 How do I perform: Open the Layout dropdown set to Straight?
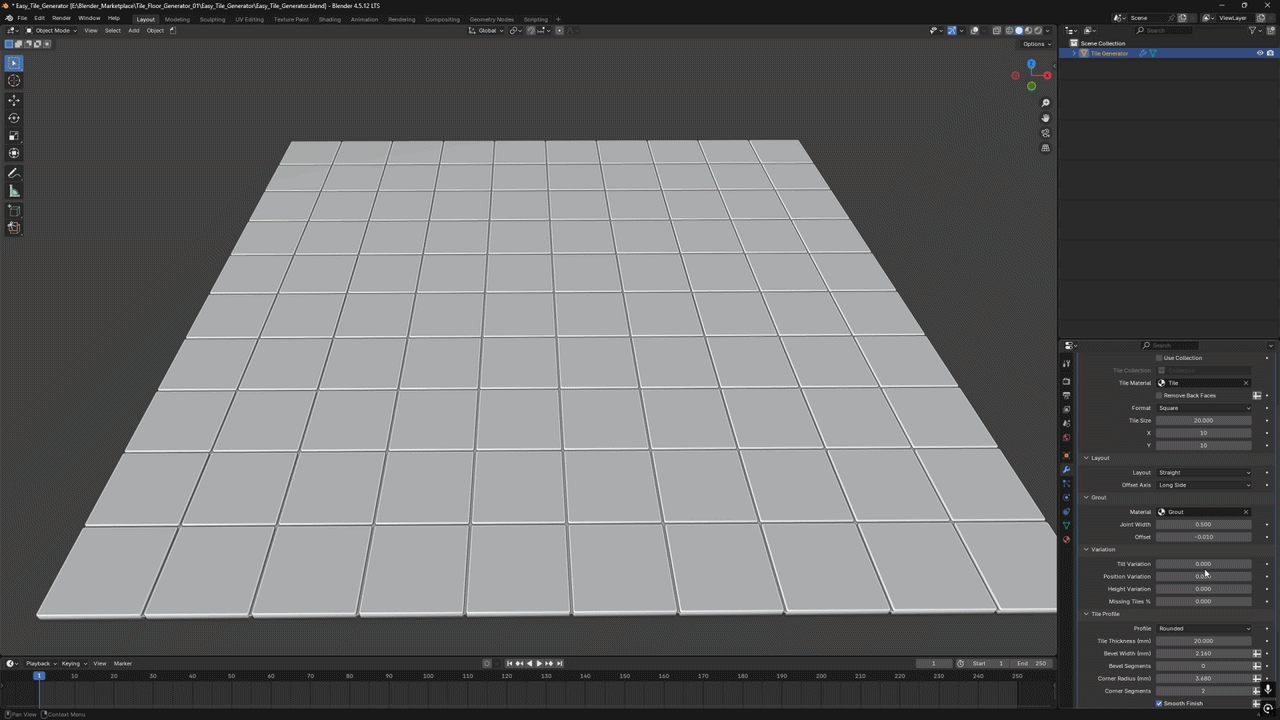(1204, 472)
